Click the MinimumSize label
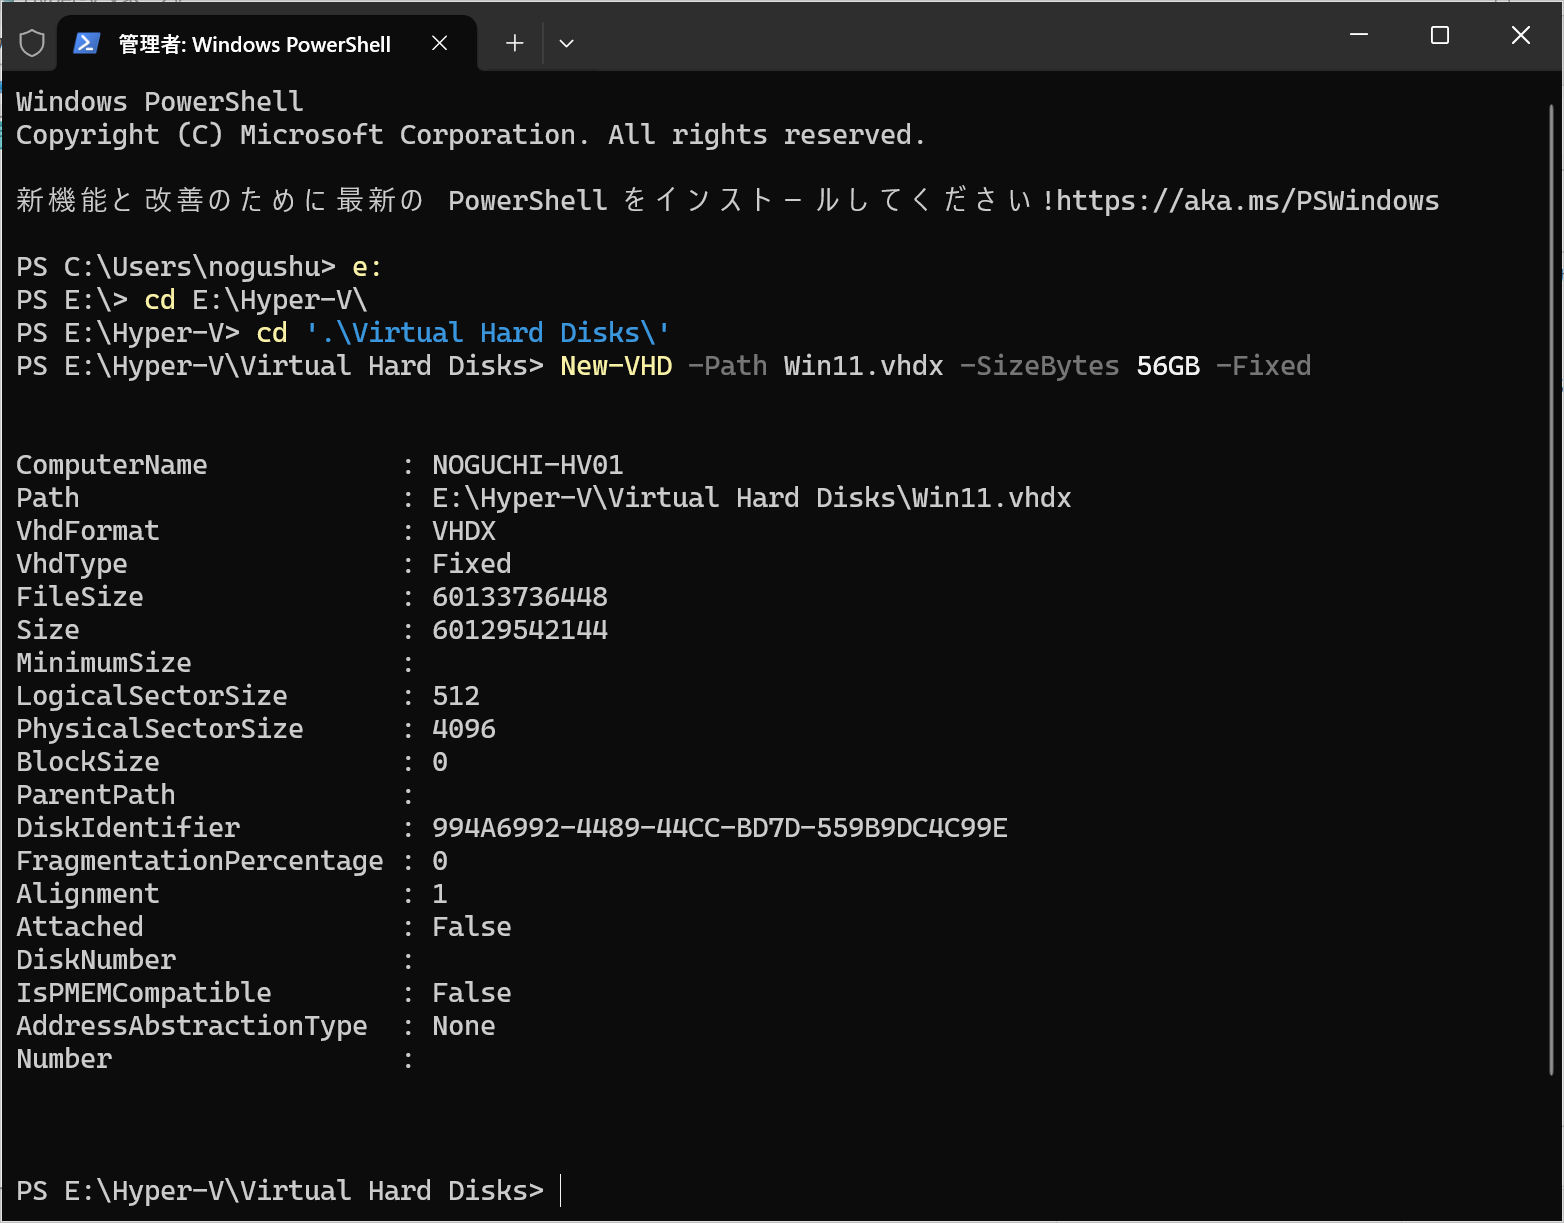1564x1223 pixels. click(x=104, y=663)
